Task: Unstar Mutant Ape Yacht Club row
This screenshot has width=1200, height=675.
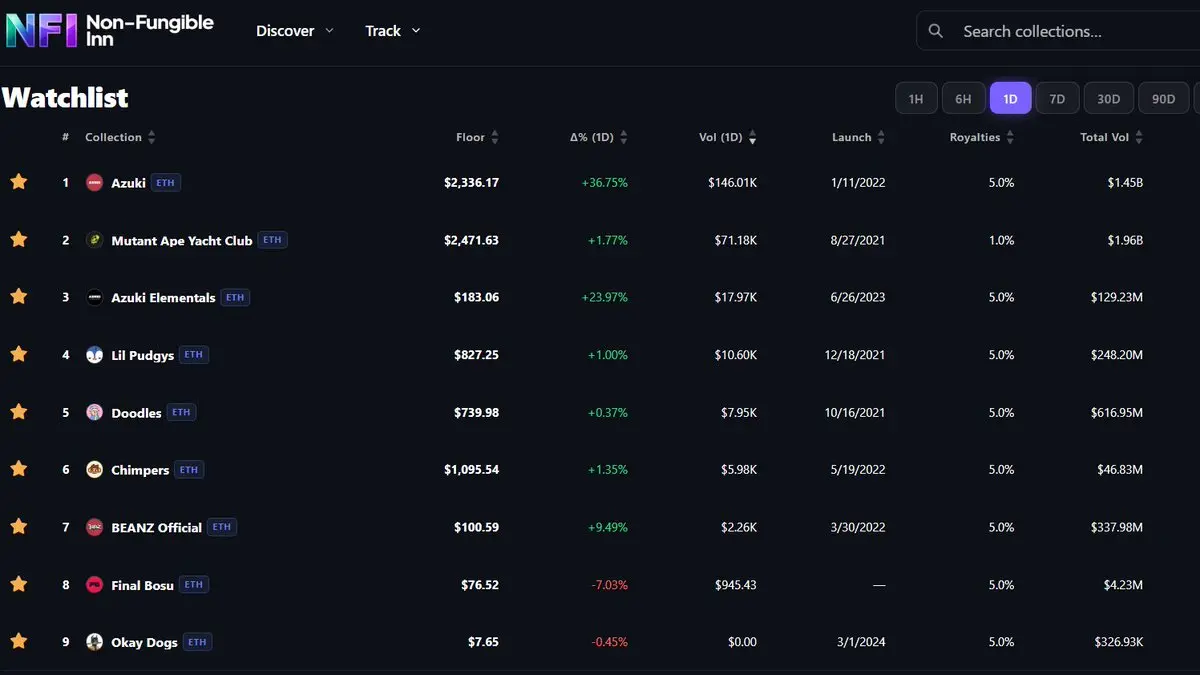Action: coord(18,240)
